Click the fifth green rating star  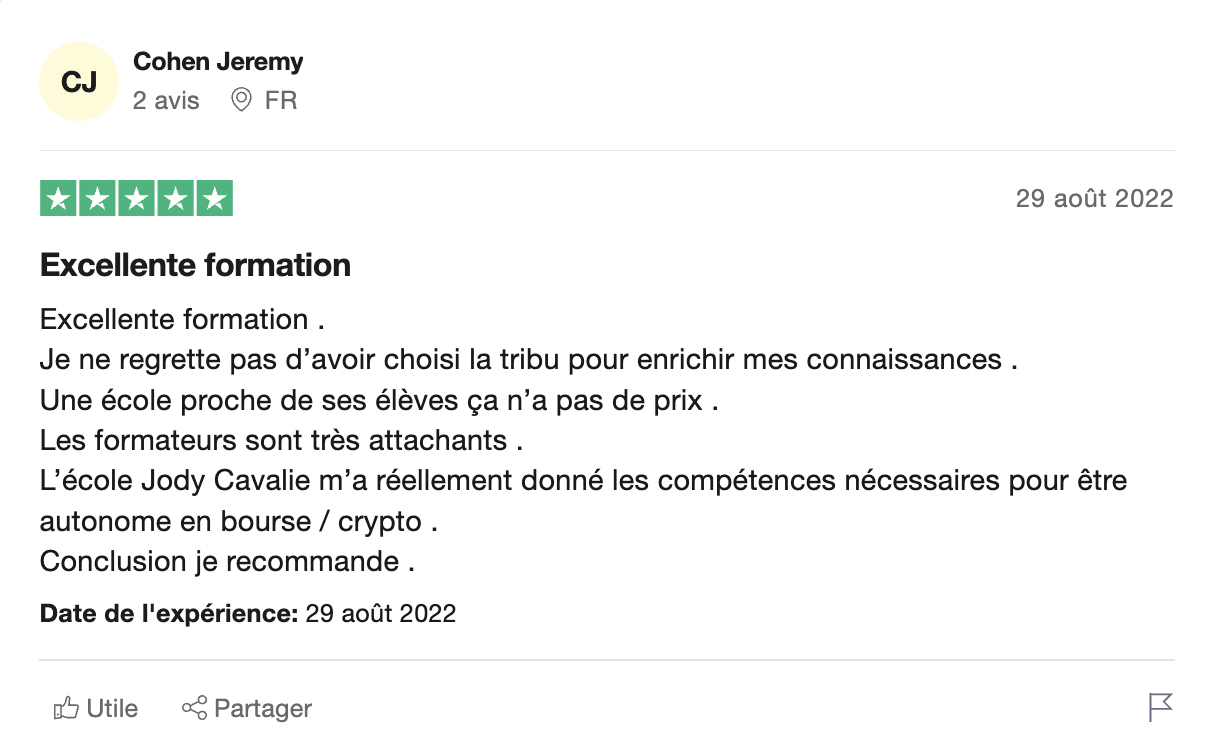click(x=214, y=199)
